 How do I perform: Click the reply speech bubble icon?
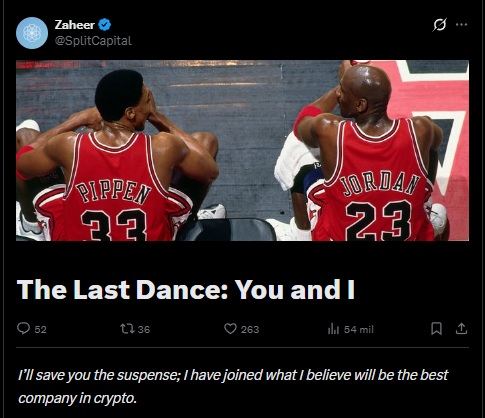tap(23, 329)
